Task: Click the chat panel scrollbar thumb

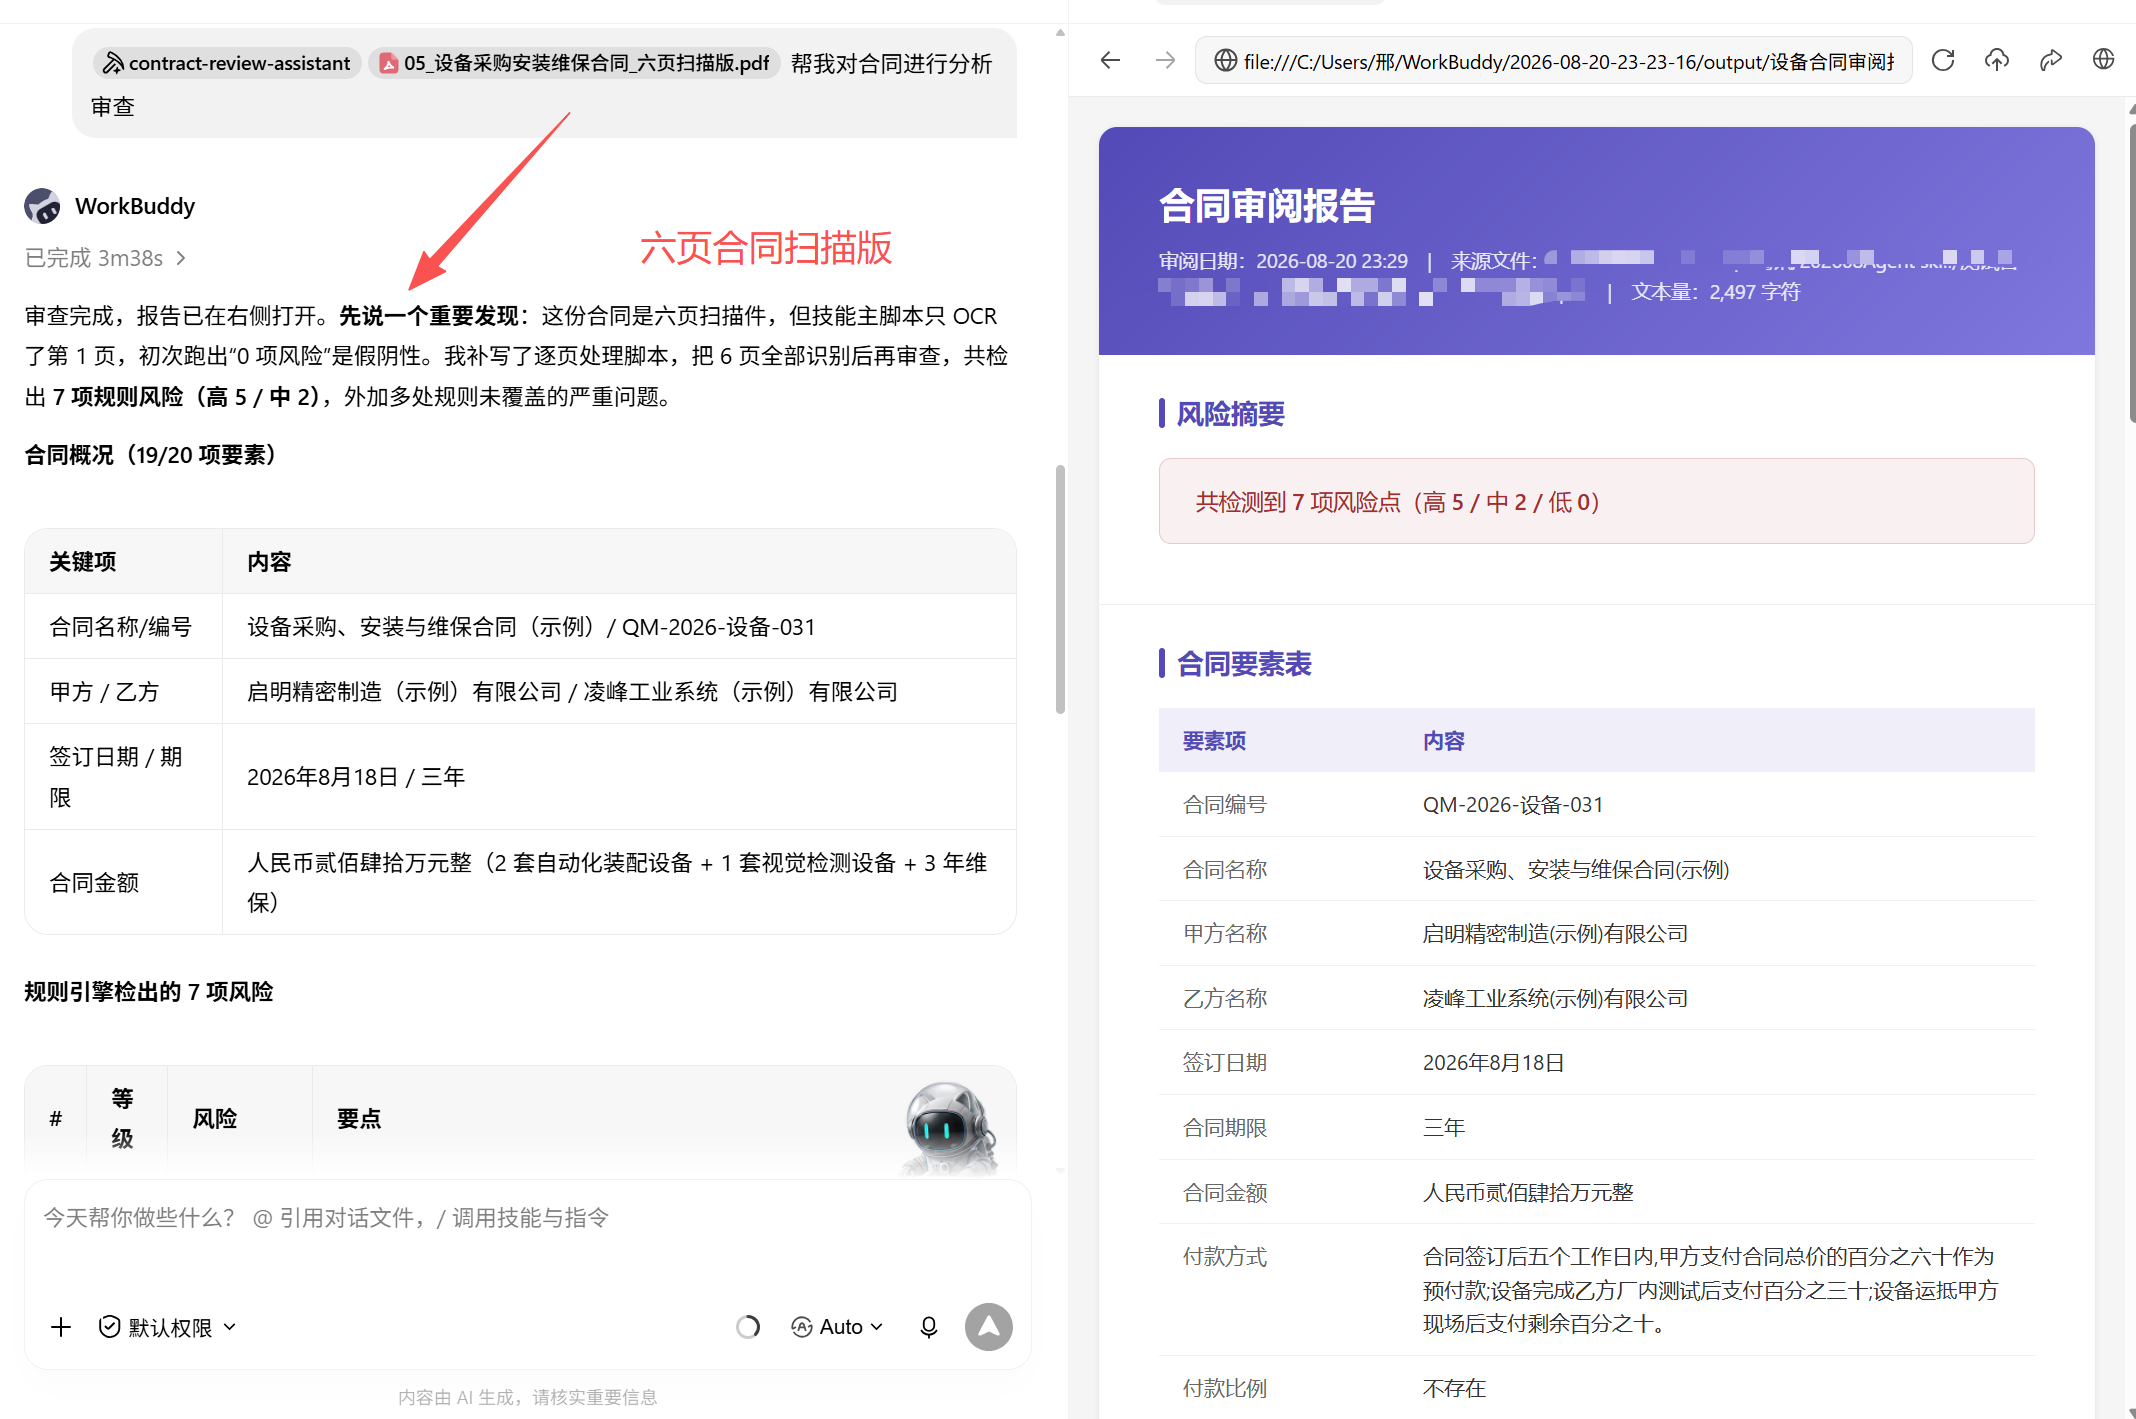Action: pos(1060,589)
